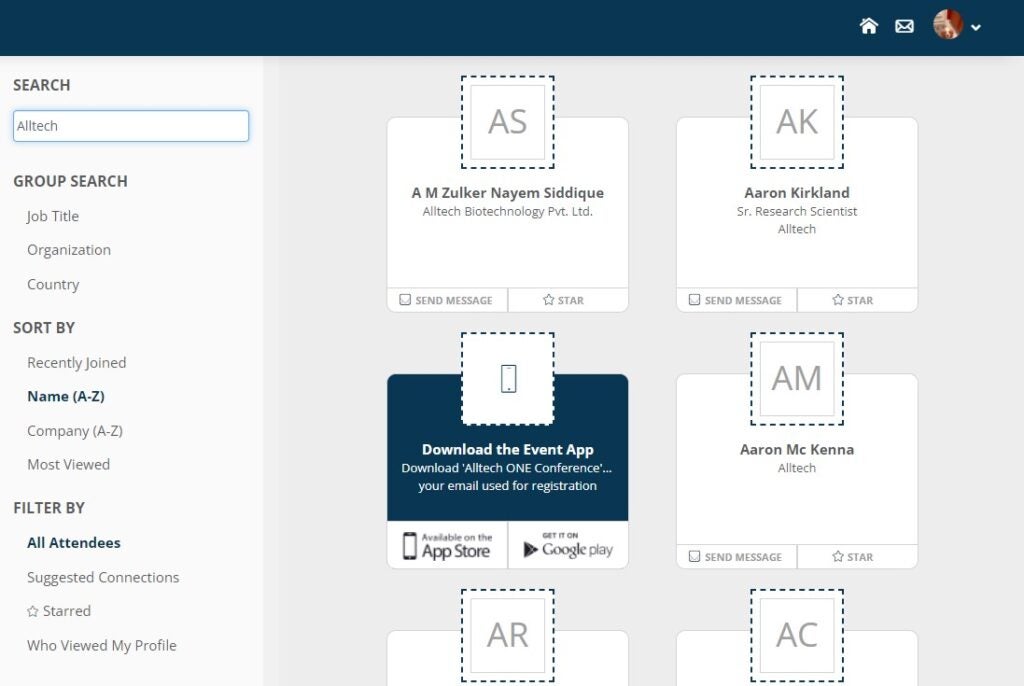1024x686 pixels.
Task: Open the Google Play download badge
Action: click(x=568, y=545)
